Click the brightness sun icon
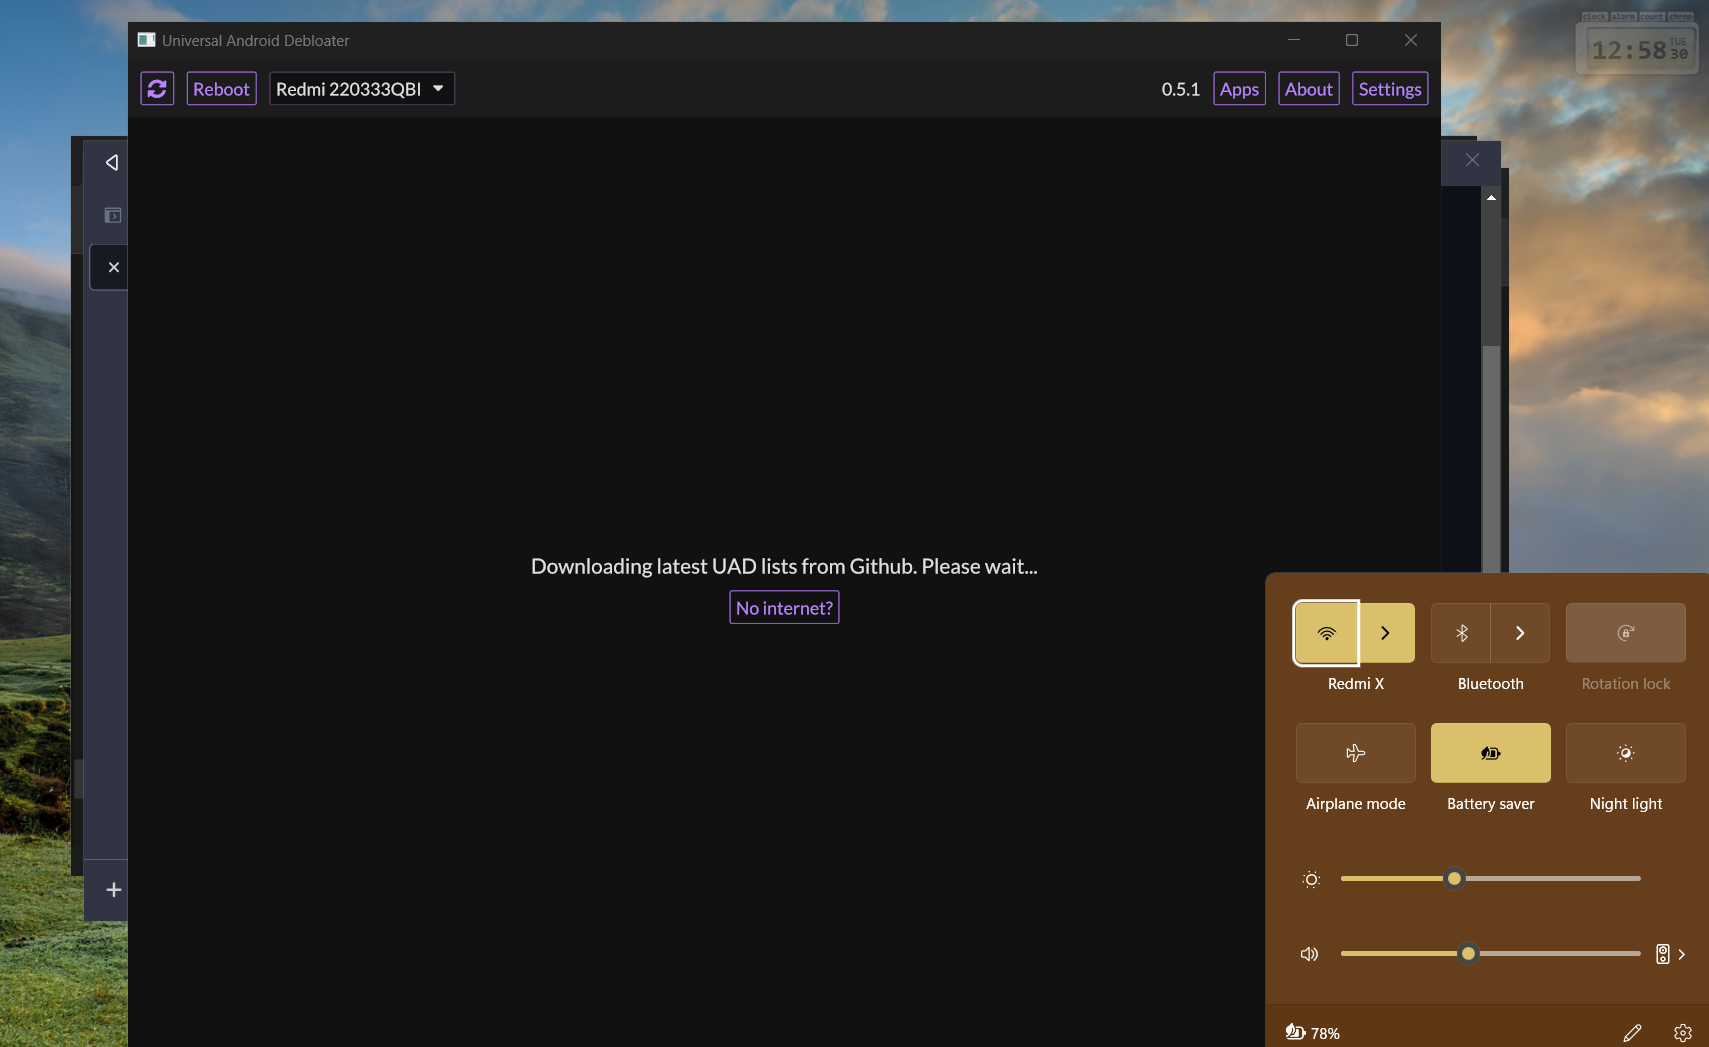 coord(1311,880)
